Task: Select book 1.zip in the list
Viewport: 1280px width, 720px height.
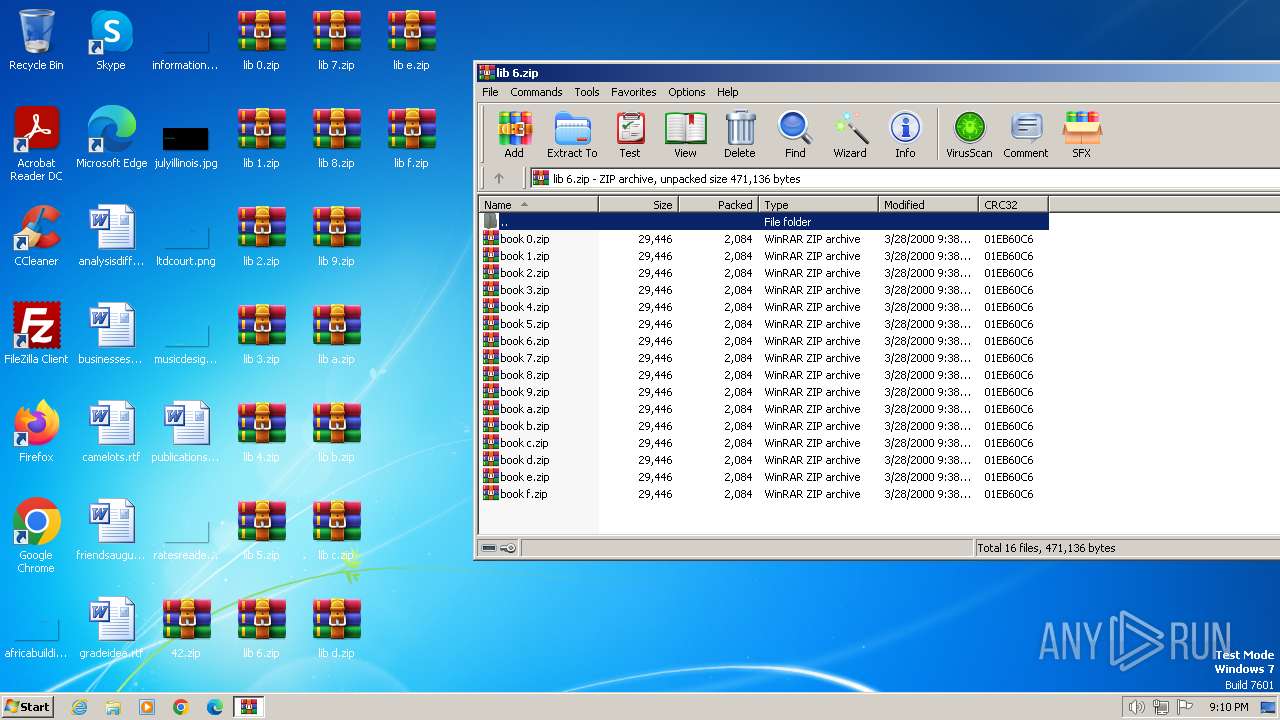Action: 764,256
